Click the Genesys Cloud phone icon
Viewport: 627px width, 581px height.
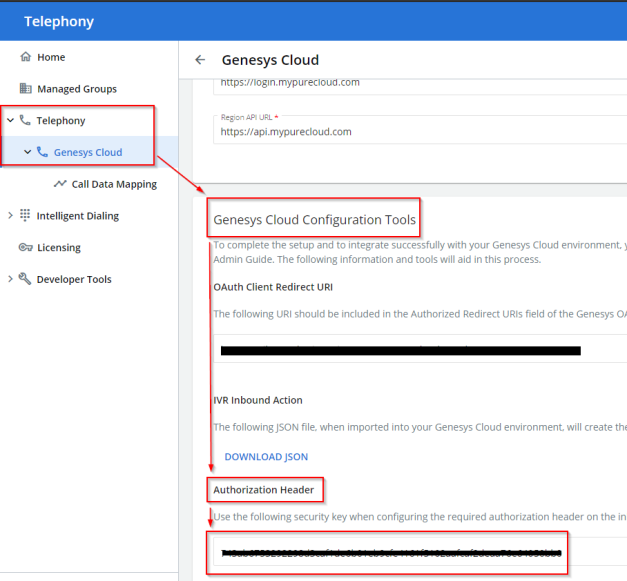42,153
